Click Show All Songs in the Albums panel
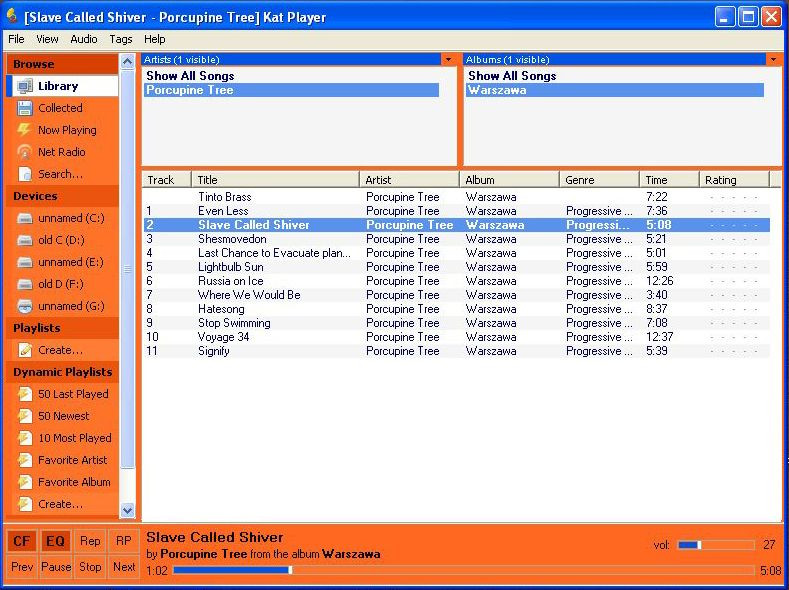789x590 pixels. [512, 76]
